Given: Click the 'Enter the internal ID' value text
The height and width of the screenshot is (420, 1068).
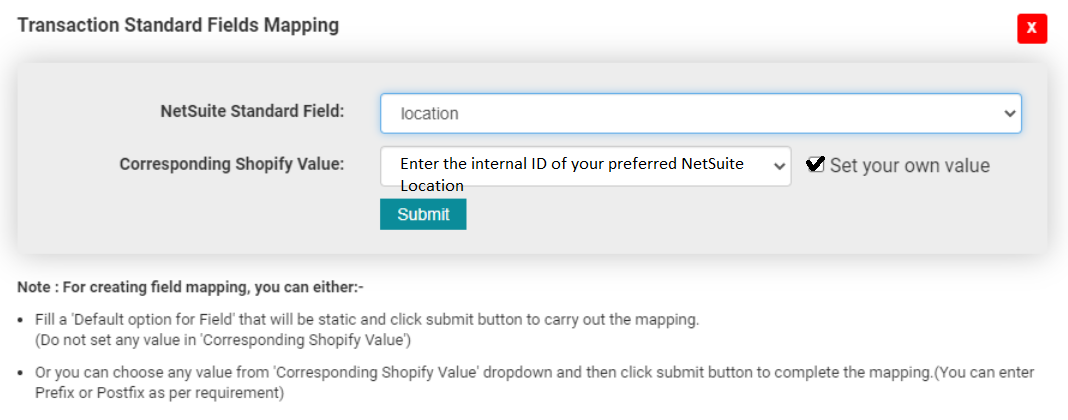Looking at the screenshot, I should tap(571, 164).
